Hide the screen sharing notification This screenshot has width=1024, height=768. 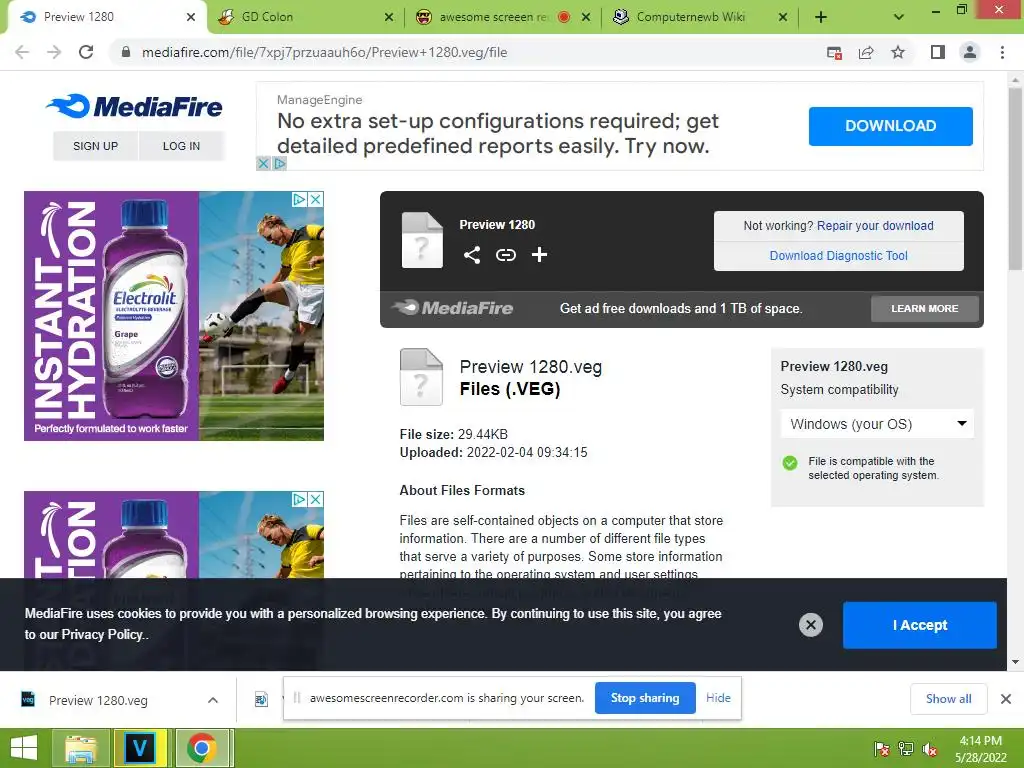(x=718, y=698)
